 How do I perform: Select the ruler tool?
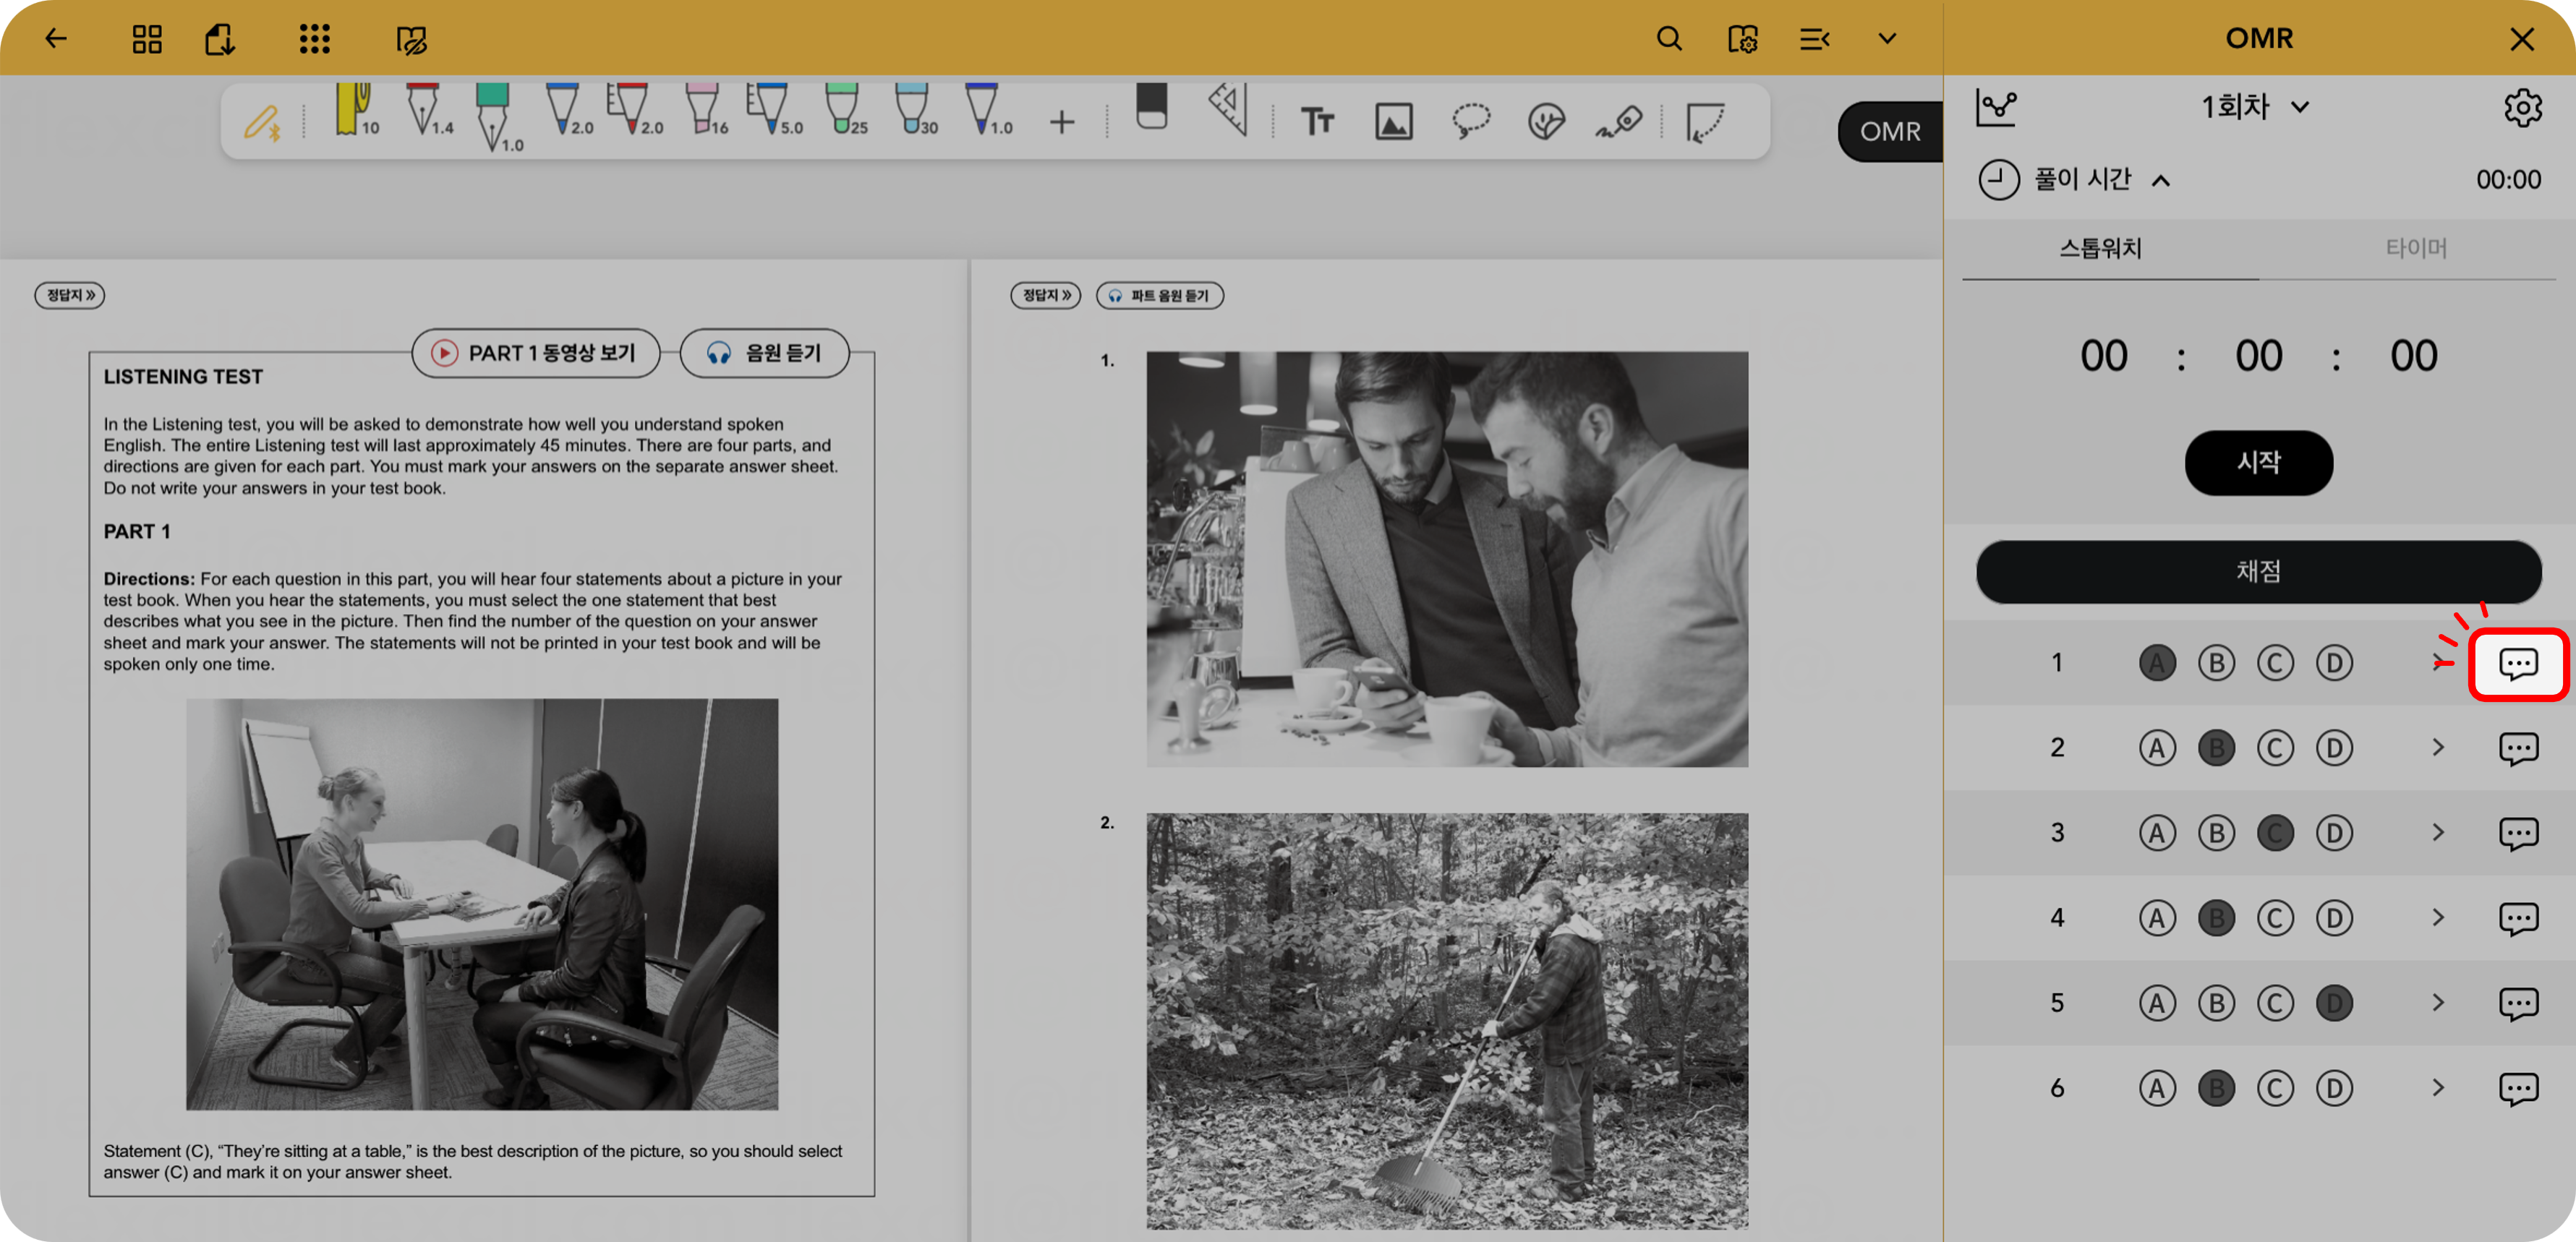pyautogui.click(x=1229, y=109)
